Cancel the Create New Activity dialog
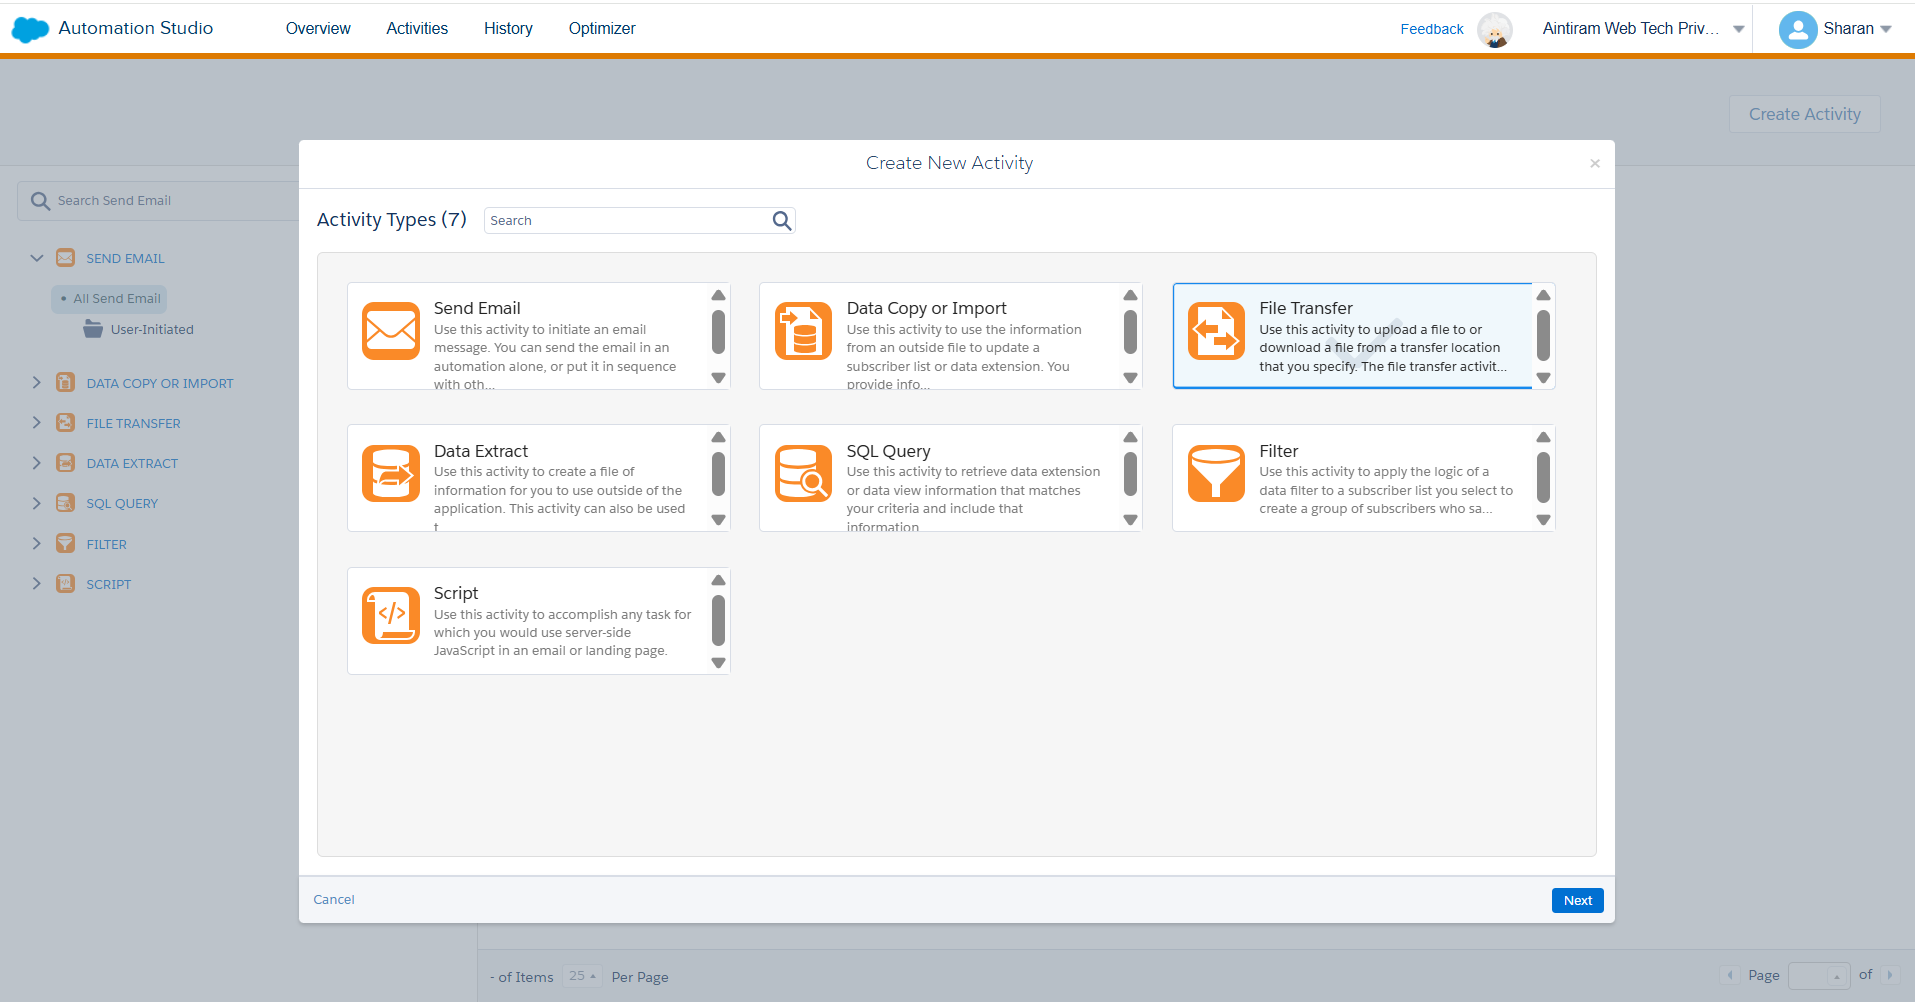 (334, 900)
